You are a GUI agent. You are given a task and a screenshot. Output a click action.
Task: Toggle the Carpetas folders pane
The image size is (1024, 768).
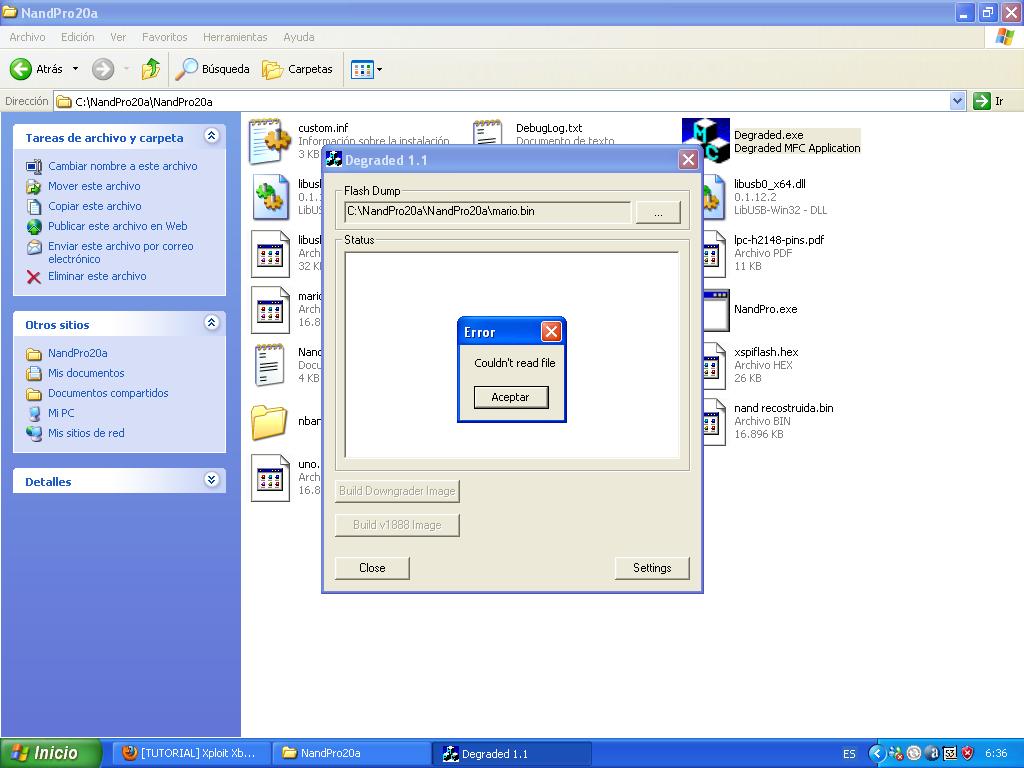tap(297, 69)
